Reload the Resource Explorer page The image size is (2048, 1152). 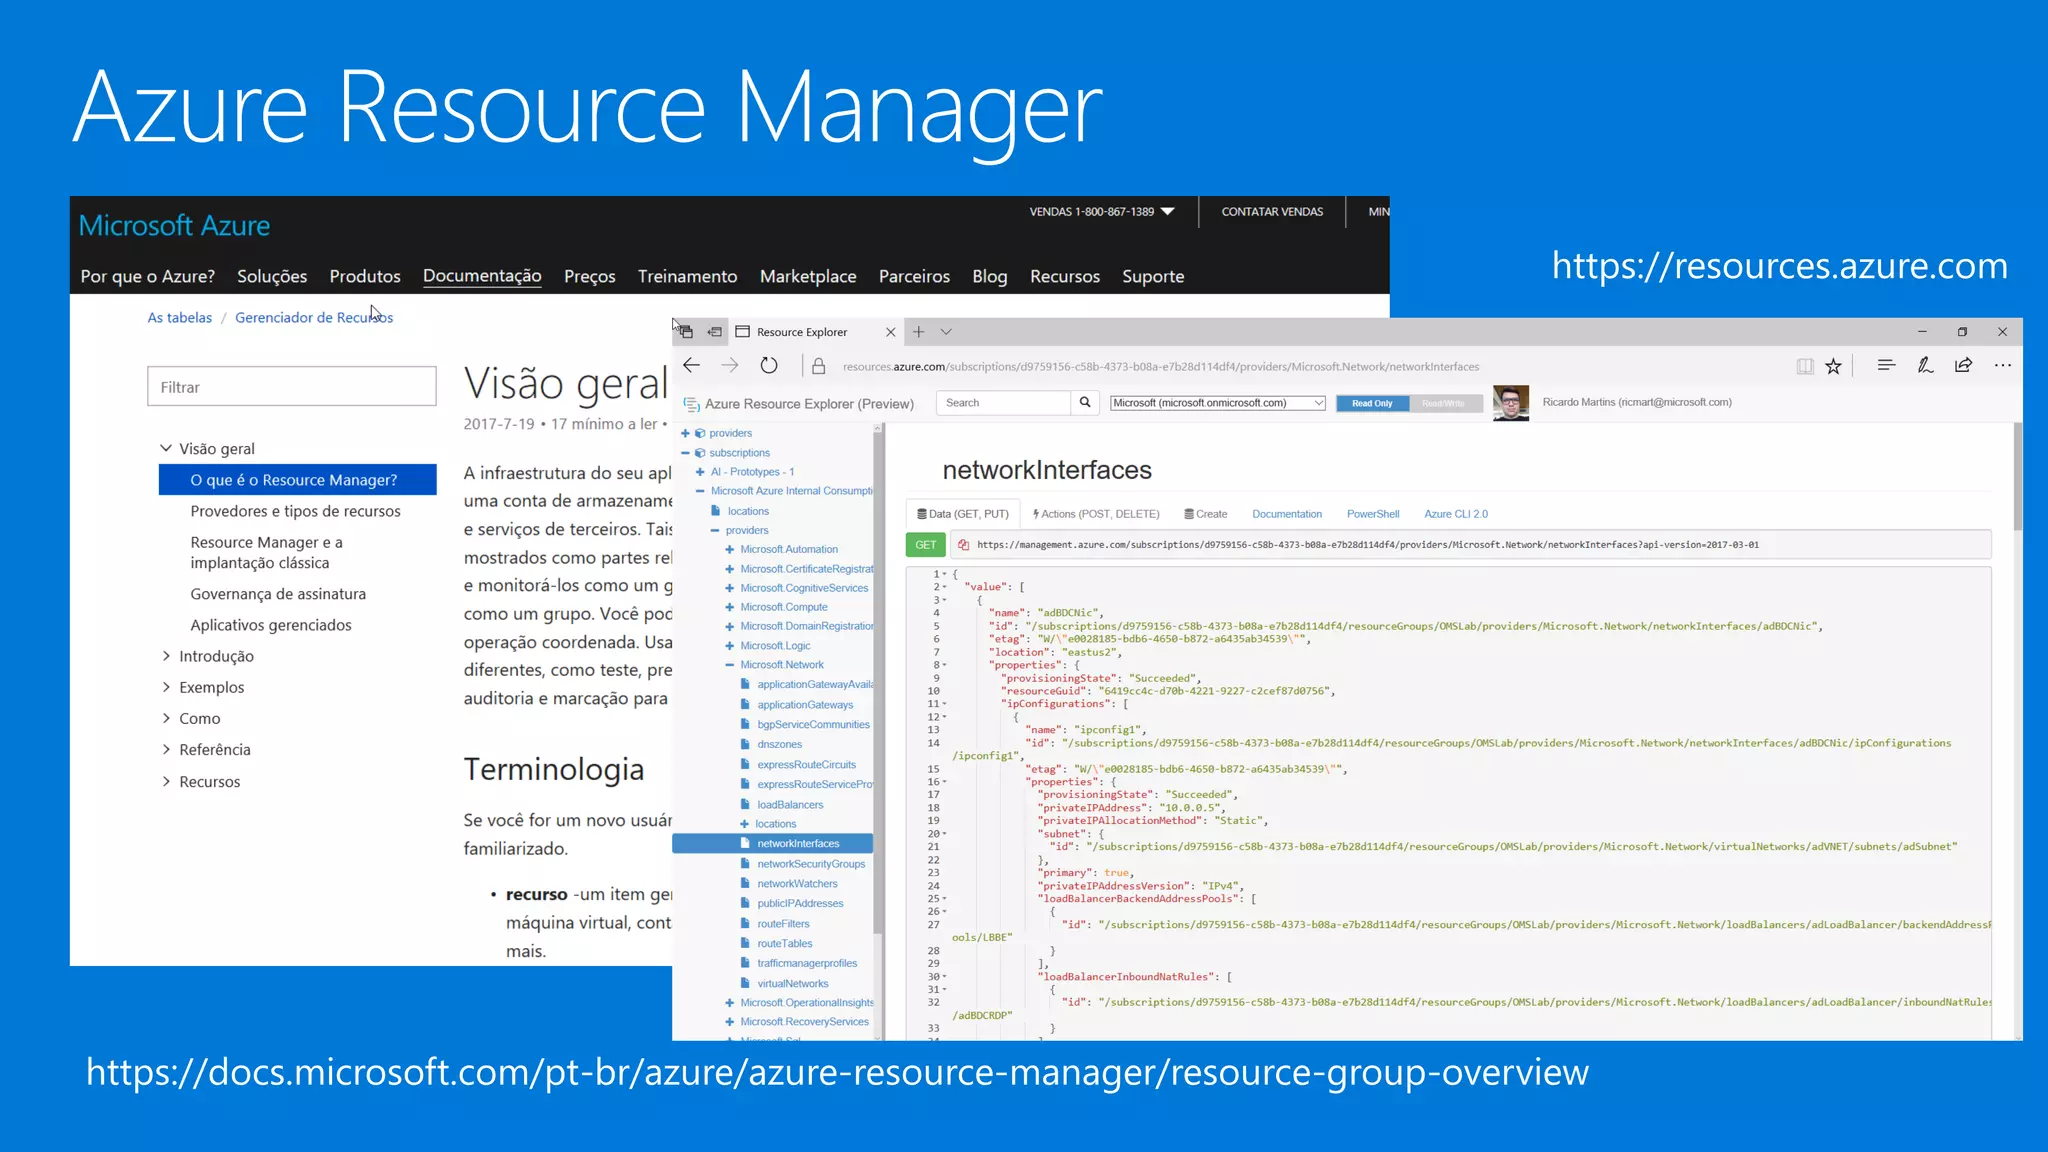[x=769, y=366]
